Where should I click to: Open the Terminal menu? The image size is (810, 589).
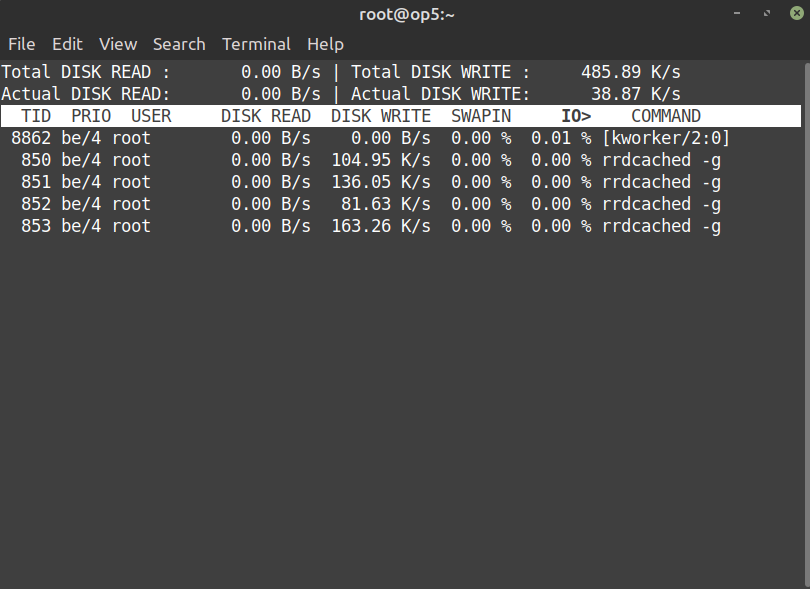click(x=256, y=44)
